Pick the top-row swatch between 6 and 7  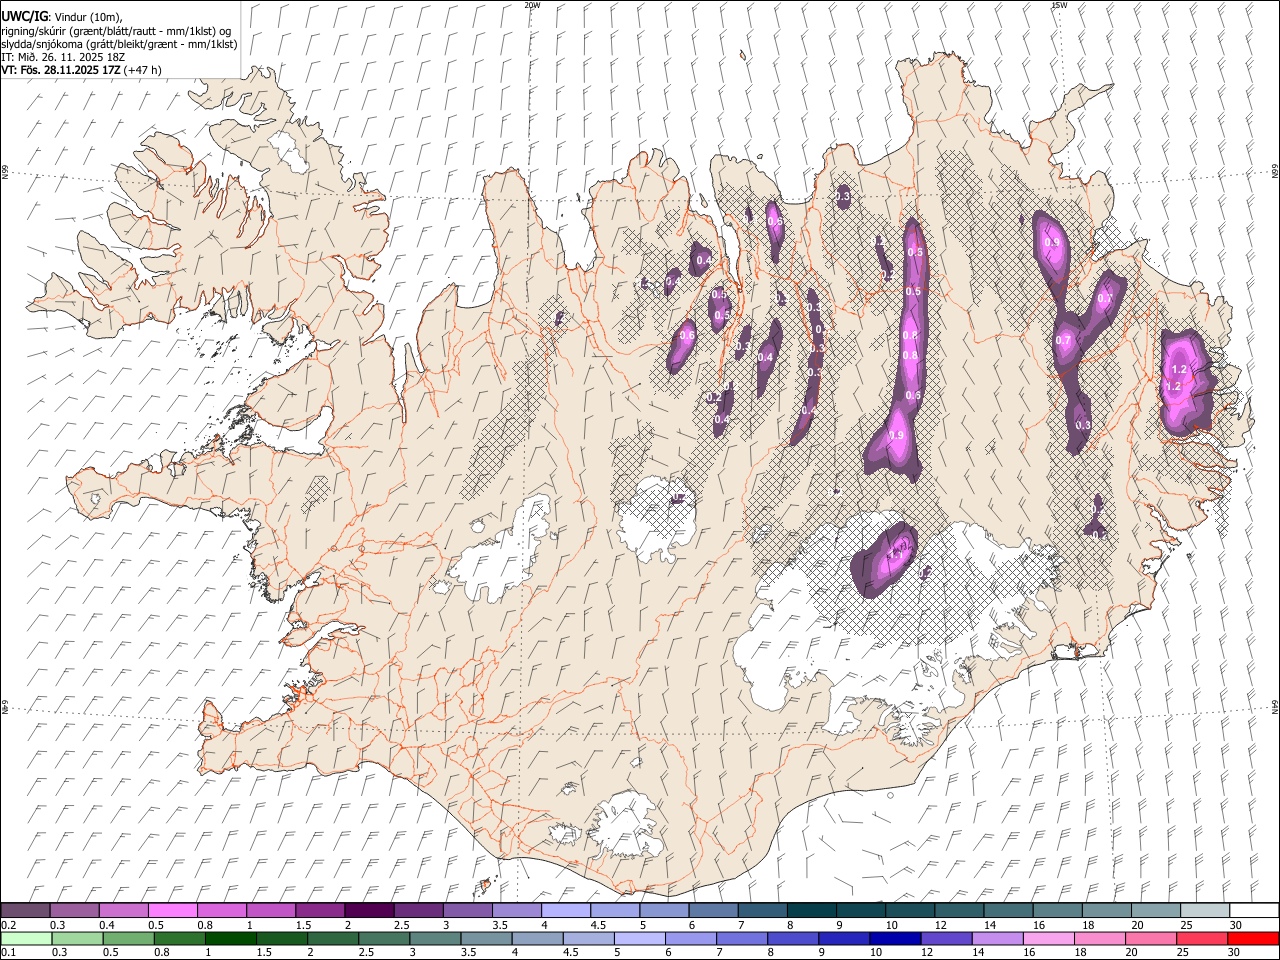pos(712,911)
